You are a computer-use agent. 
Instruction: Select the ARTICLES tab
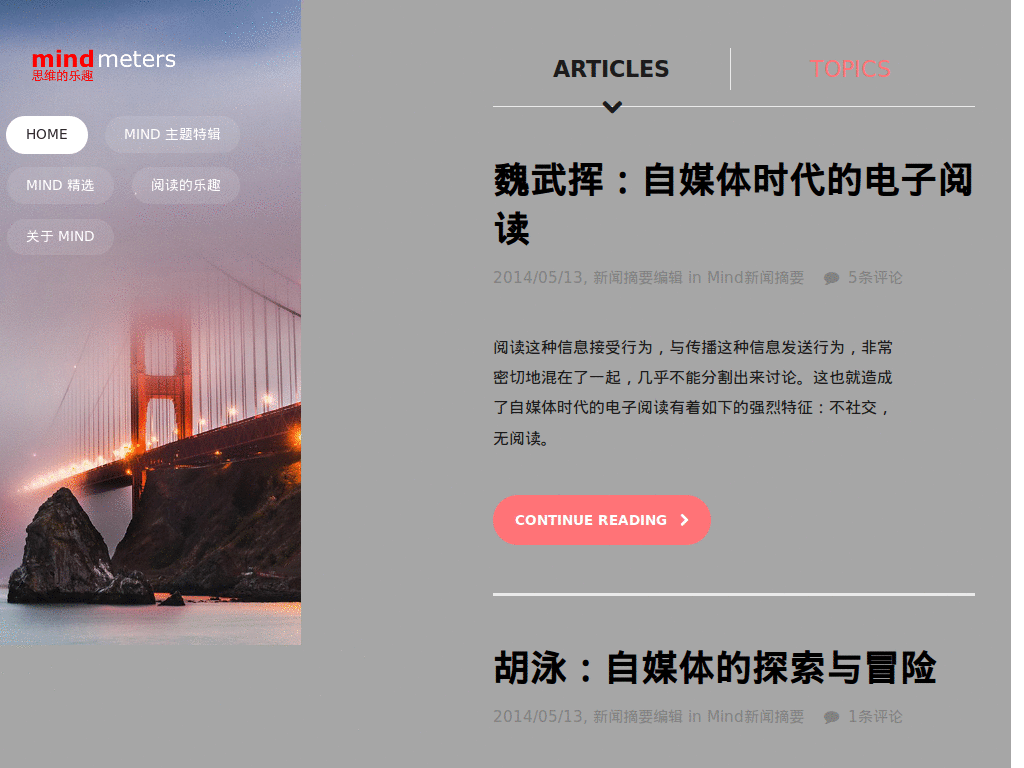(611, 69)
